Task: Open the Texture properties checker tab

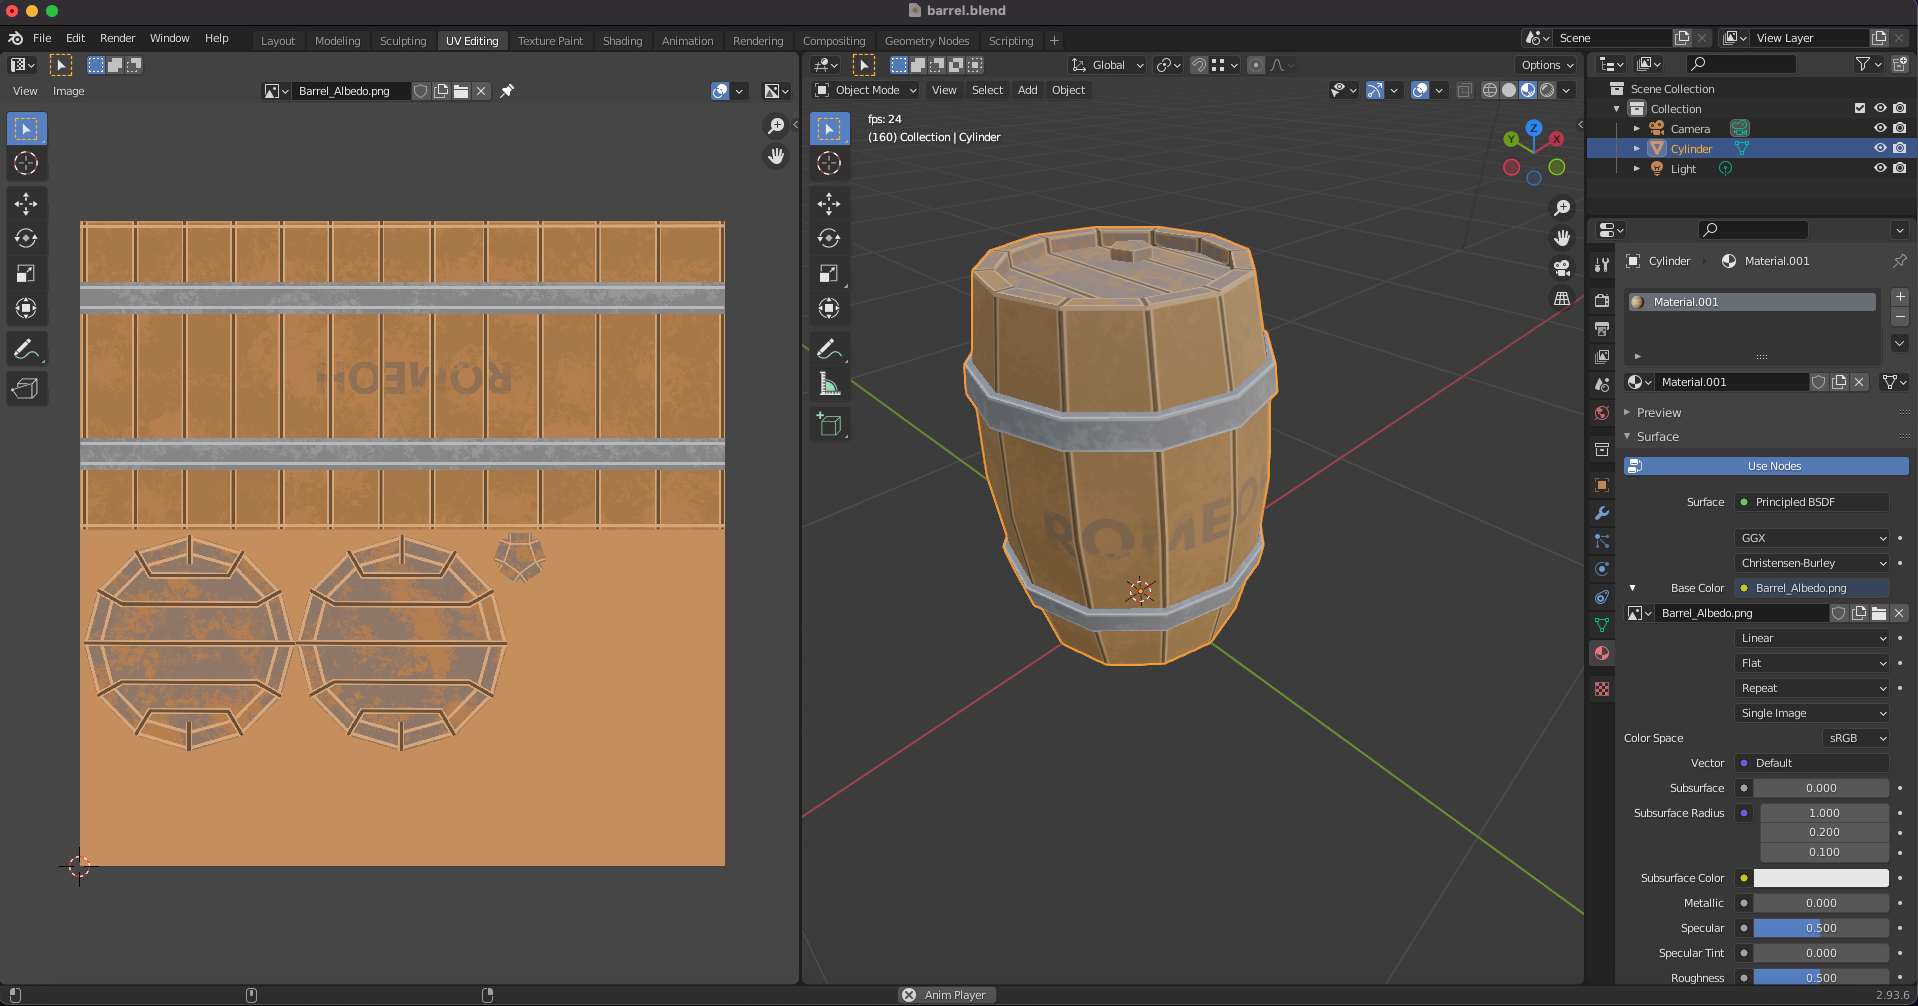Action: tap(1602, 689)
